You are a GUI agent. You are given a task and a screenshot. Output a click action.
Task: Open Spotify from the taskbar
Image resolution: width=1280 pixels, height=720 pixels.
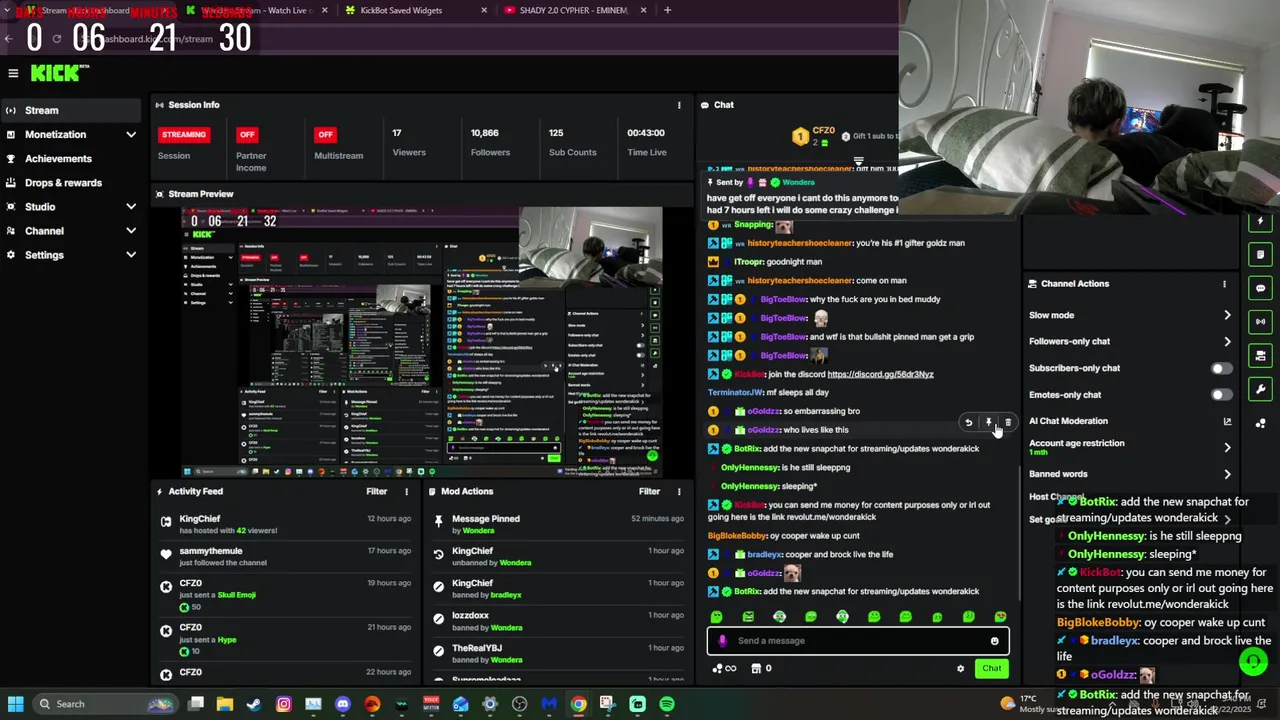click(x=667, y=704)
